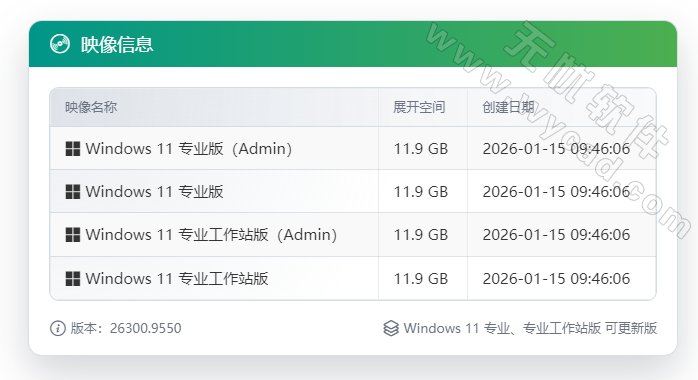Select the Windows 11 专业版 image name
Image resolution: width=698 pixels, height=380 pixels.
point(154,192)
